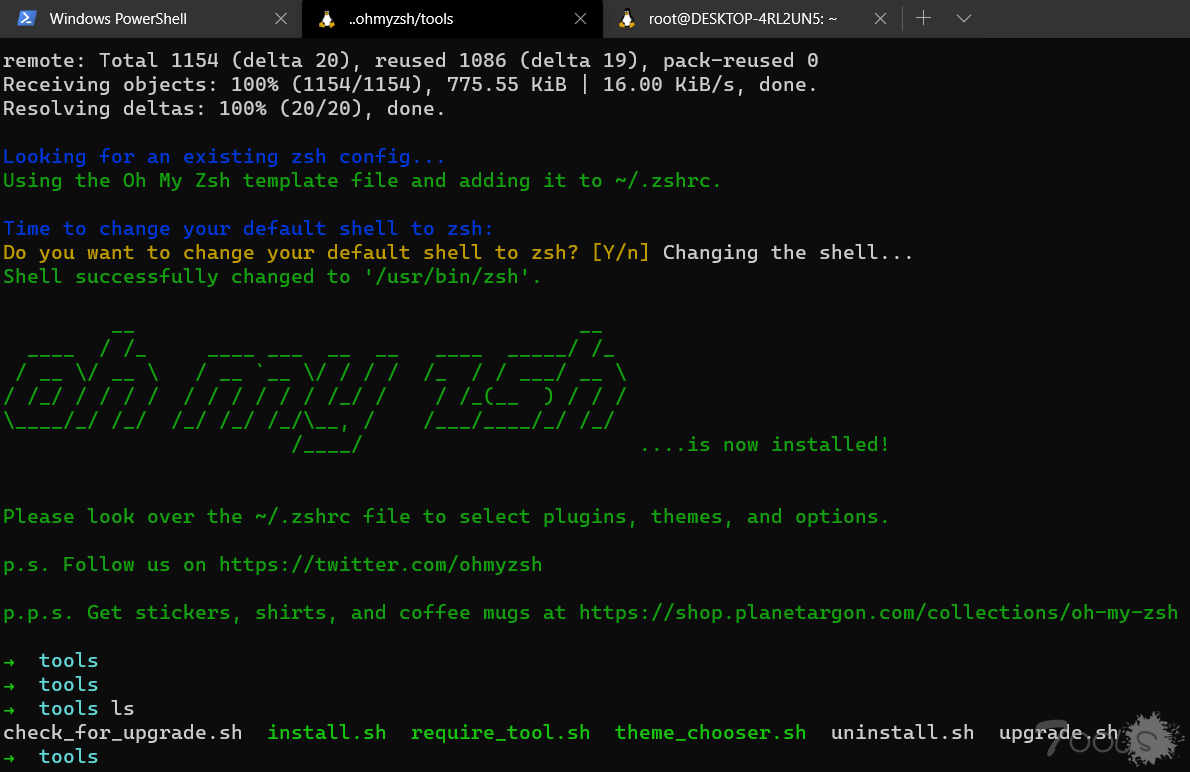Image resolution: width=1190 pixels, height=772 pixels.
Task: Click the 'Changing the shell...' text
Action: click(x=788, y=253)
